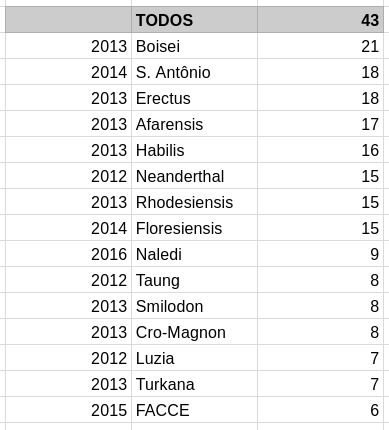Click the FACCE cell

[x=194, y=410]
